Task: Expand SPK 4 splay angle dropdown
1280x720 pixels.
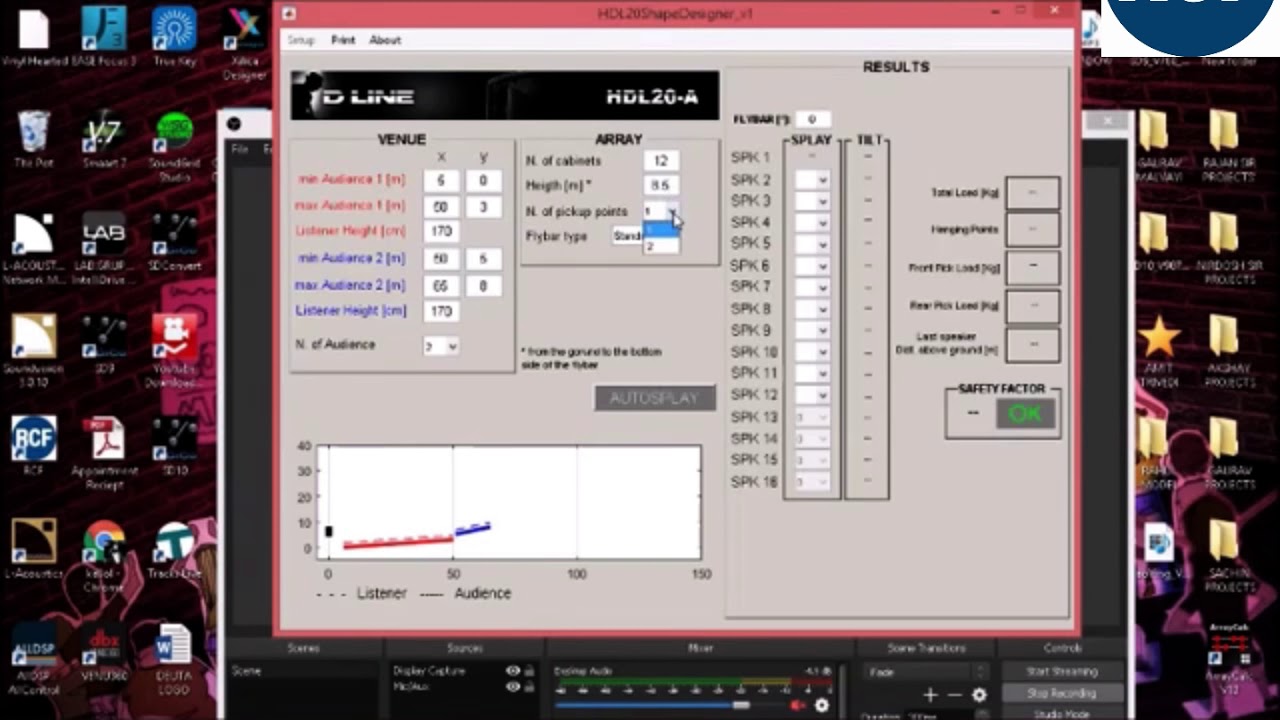Action: tap(812, 223)
